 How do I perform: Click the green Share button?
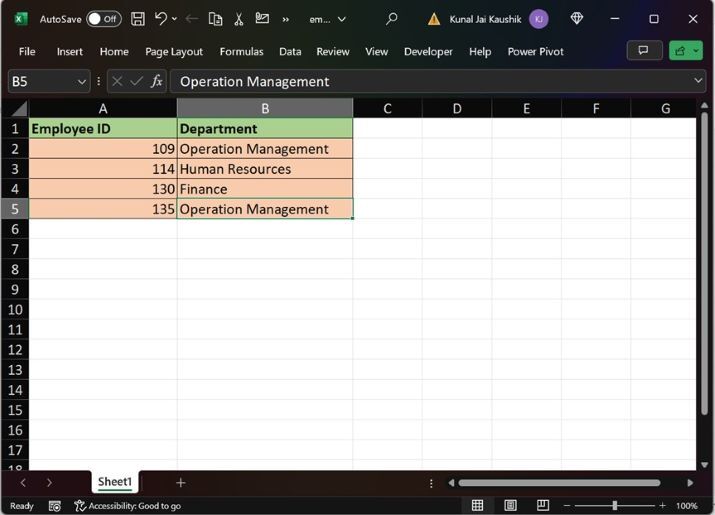pos(680,51)
